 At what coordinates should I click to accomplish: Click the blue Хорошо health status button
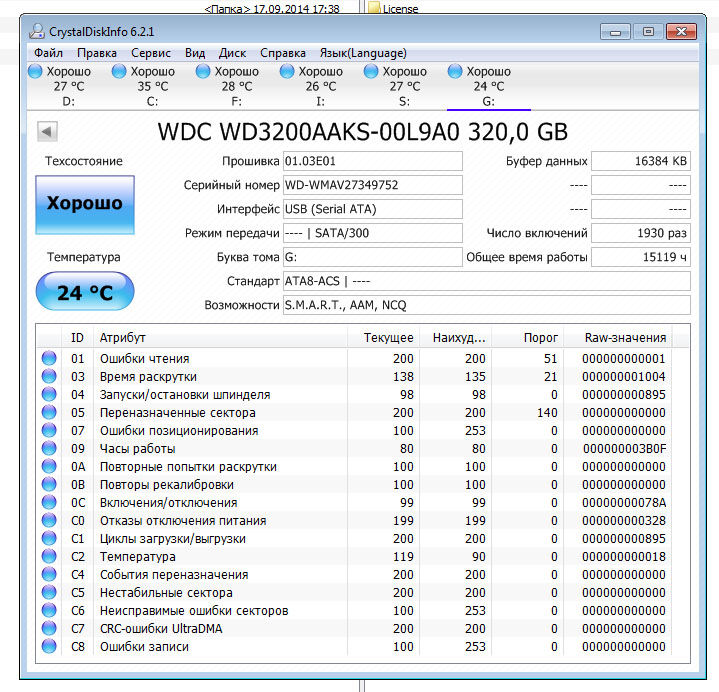coord(85,205)
